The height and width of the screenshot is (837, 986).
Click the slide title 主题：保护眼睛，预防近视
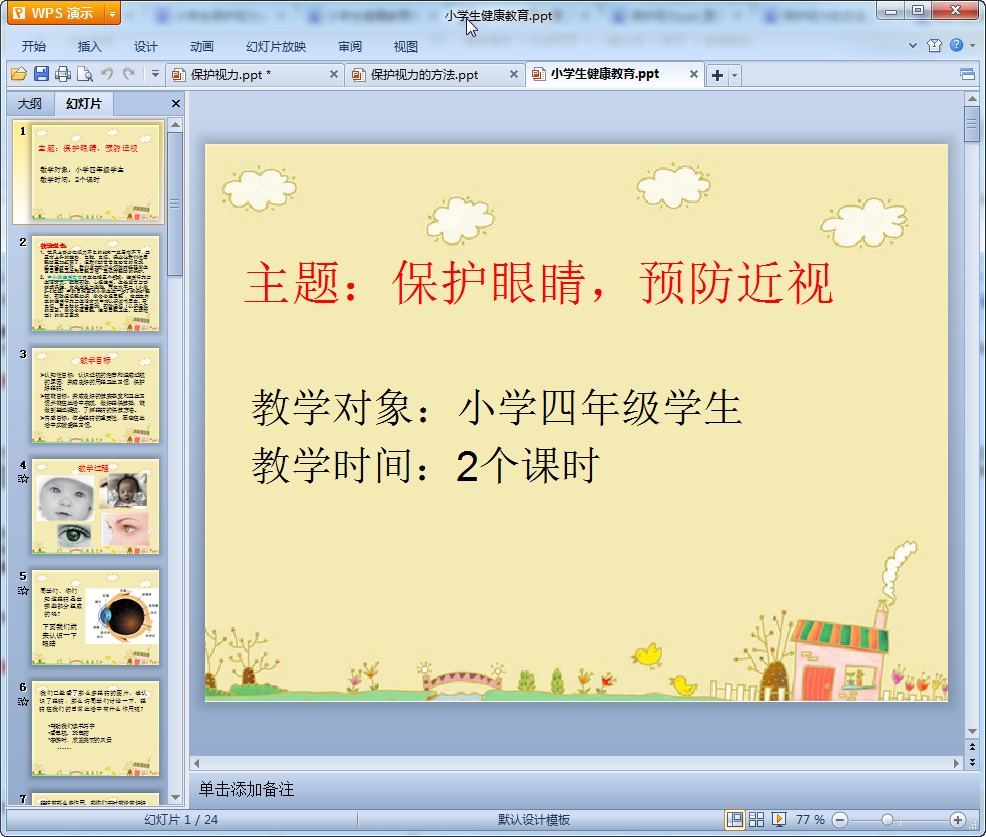[540, 283]
